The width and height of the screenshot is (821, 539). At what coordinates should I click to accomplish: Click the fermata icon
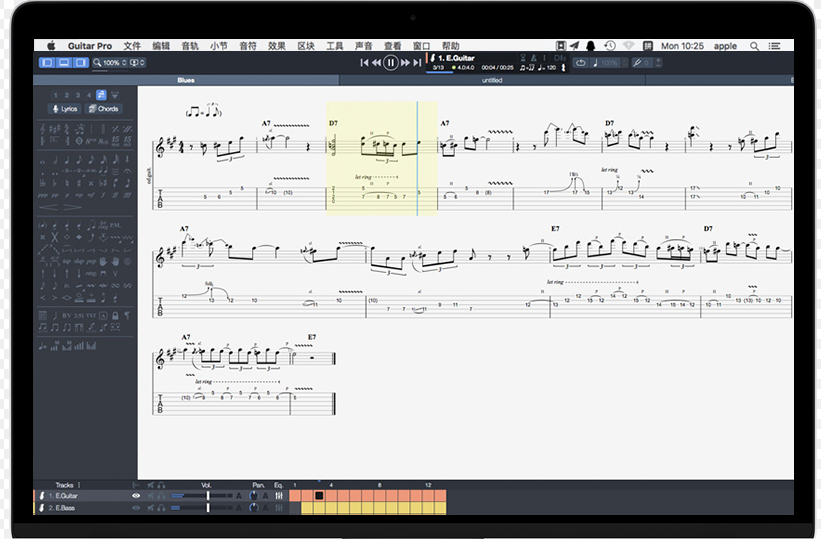[x=127, y=171]
